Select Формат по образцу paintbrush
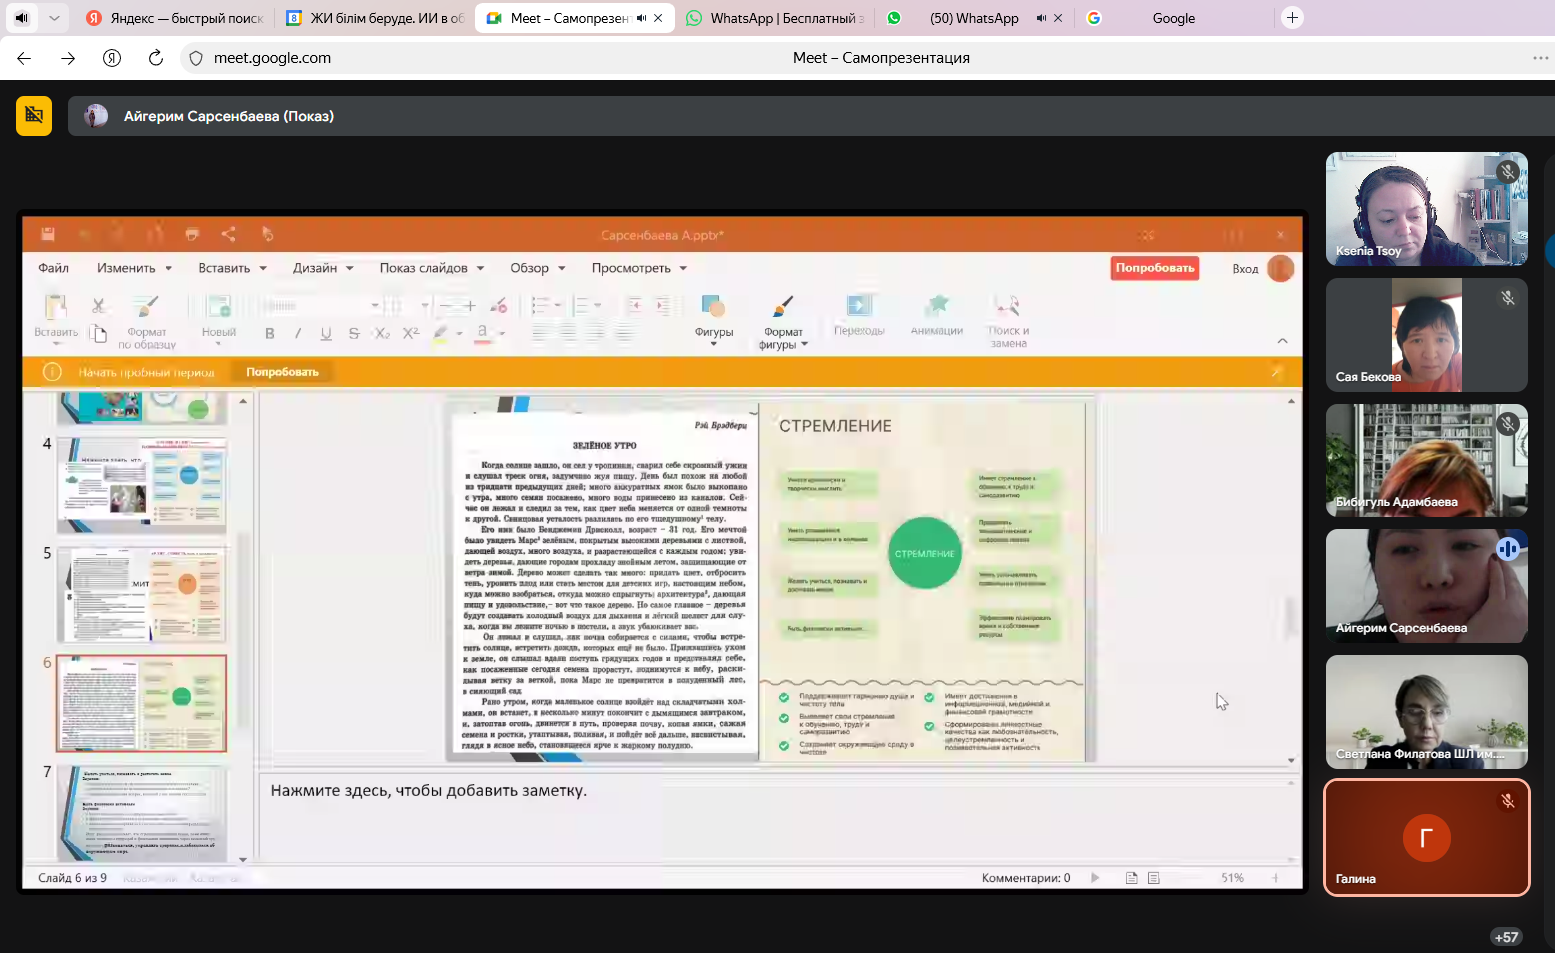The height and width of the screenshot is (953, 1555). [x=146, y=306]
